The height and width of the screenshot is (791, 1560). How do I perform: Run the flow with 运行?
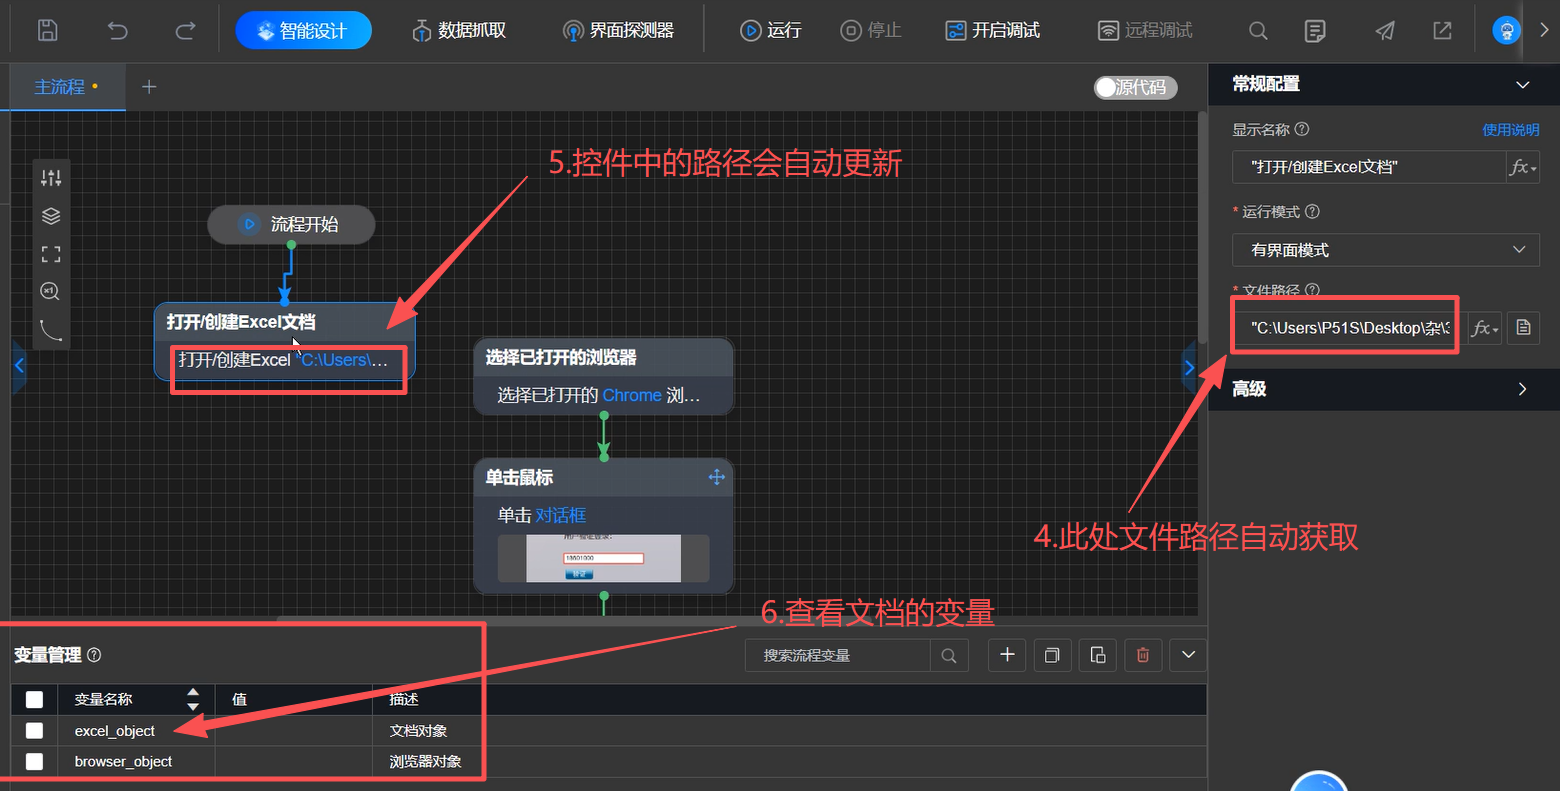click(771, 31)
